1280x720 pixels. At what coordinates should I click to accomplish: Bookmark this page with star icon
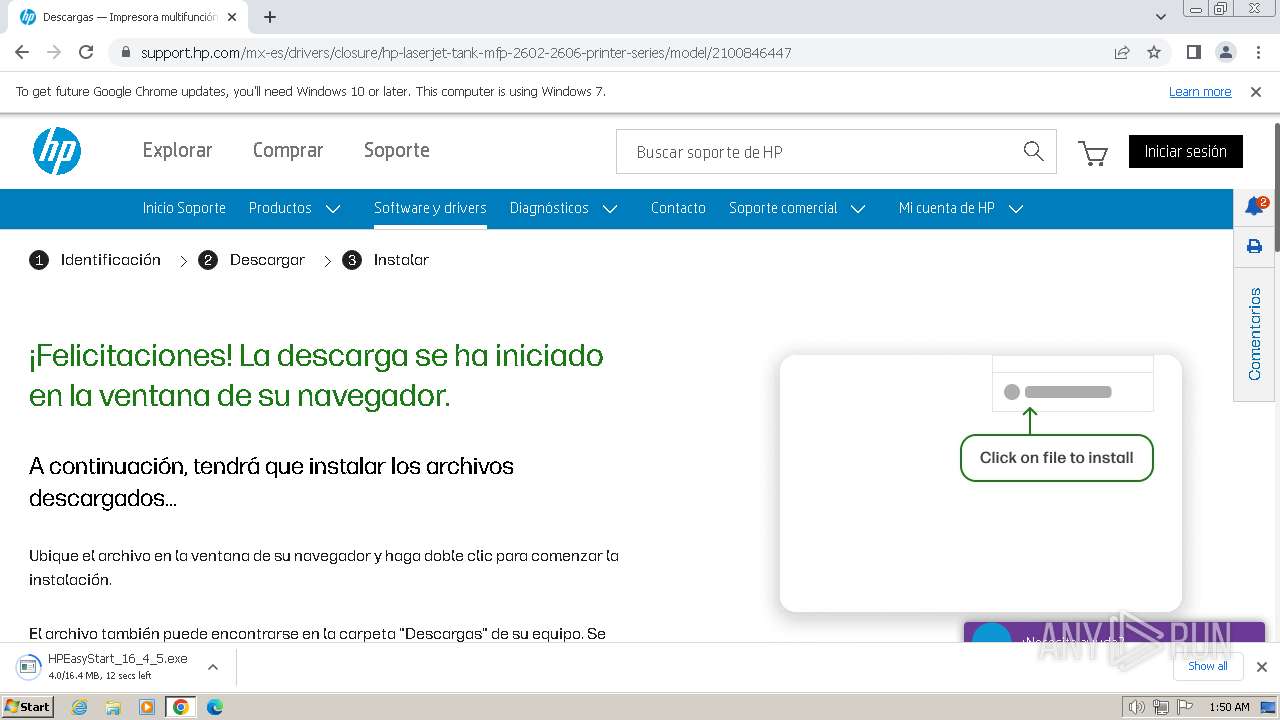[1154, 52]
